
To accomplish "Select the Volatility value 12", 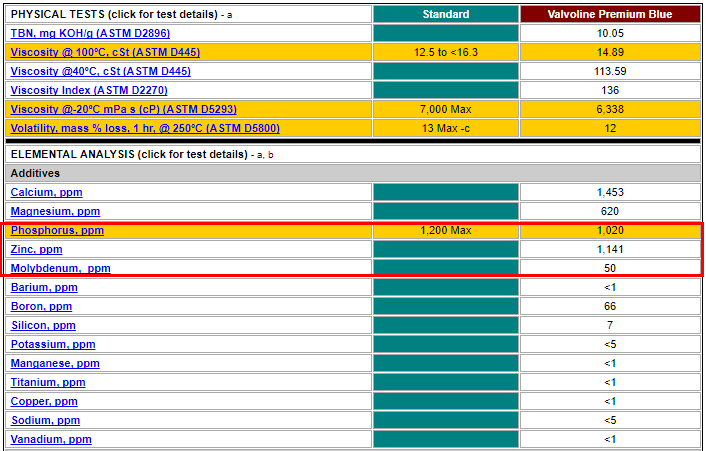I will click(610, 129).
